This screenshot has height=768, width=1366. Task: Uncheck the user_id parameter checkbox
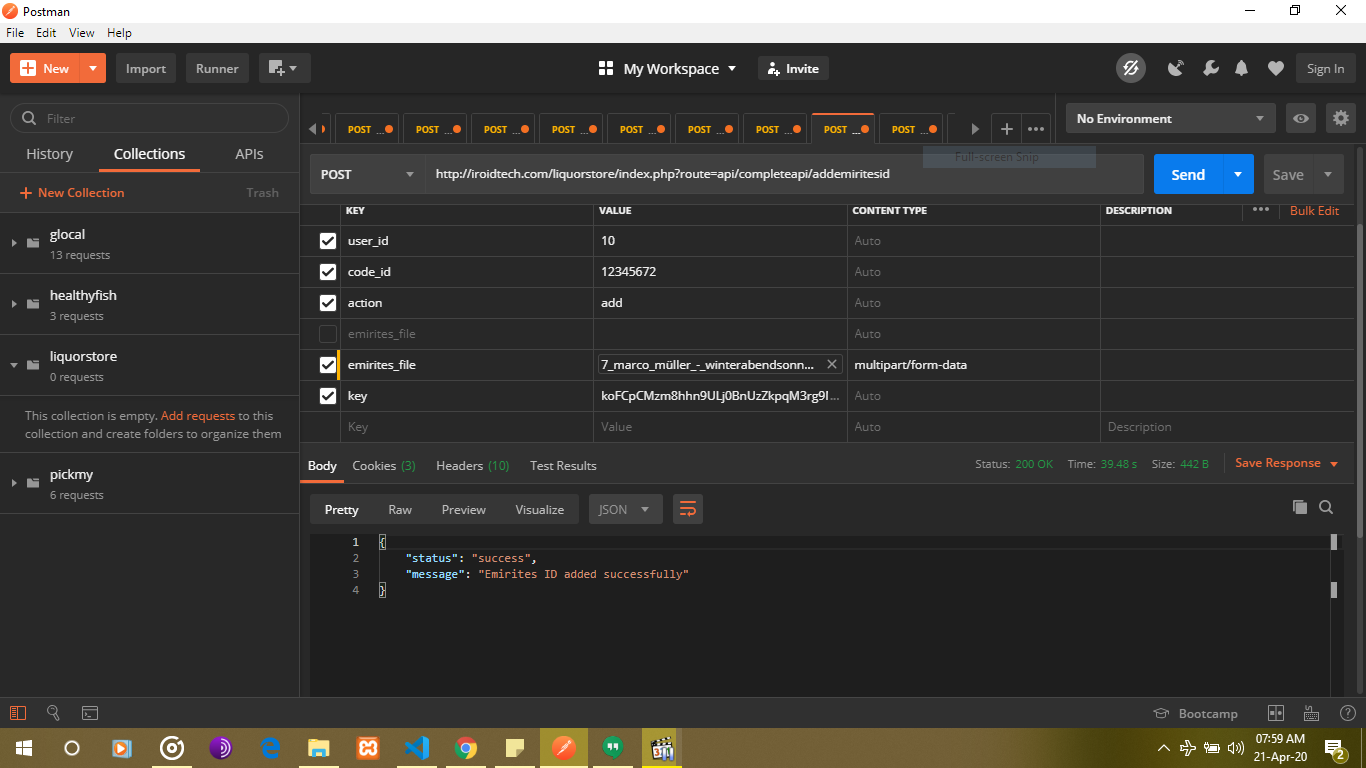pyautogui.click(x=328, y=241)
